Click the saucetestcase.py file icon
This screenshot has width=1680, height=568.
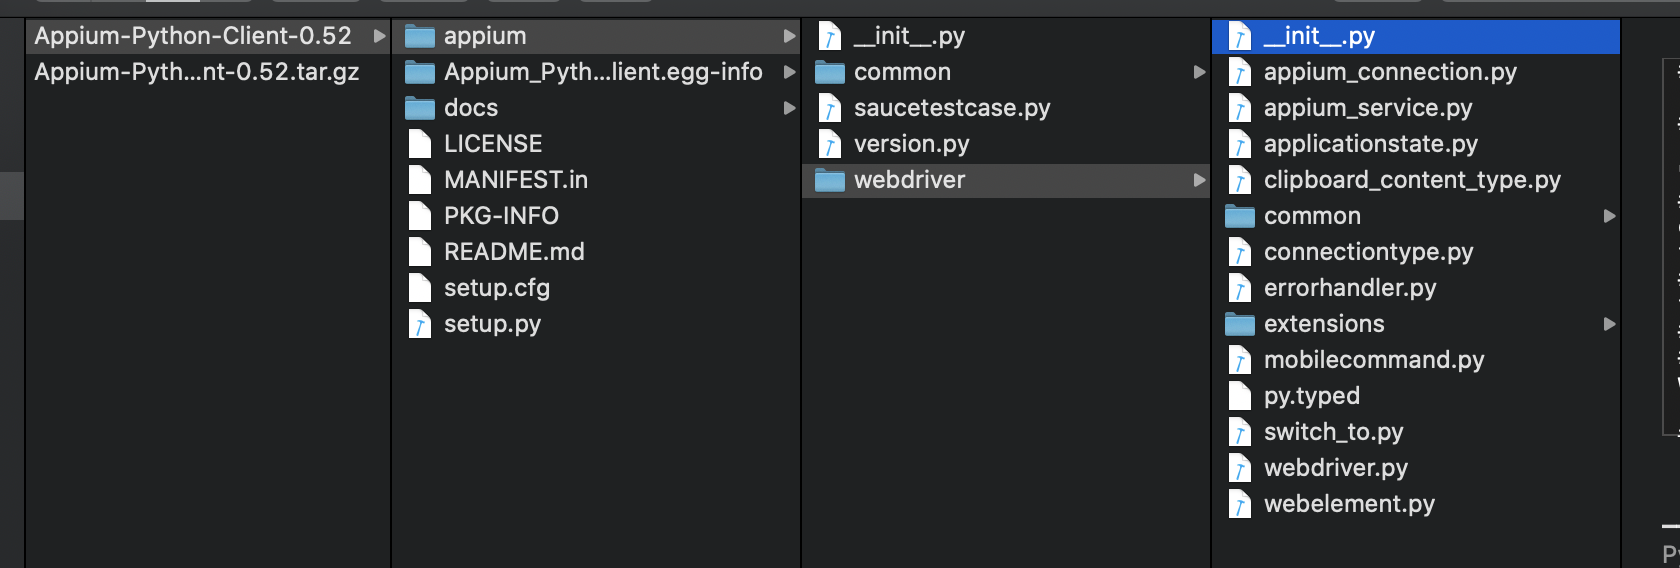[829, 108]
